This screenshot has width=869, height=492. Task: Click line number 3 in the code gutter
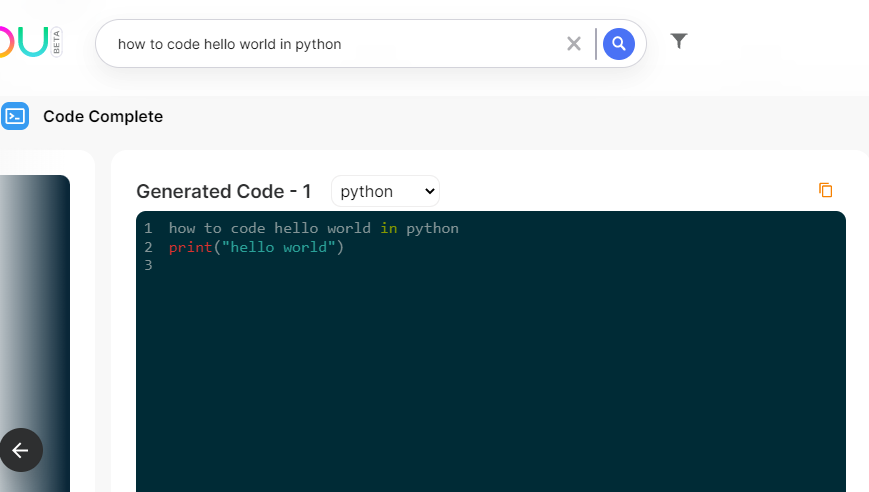pyautogui.click(x=148, y=265)
